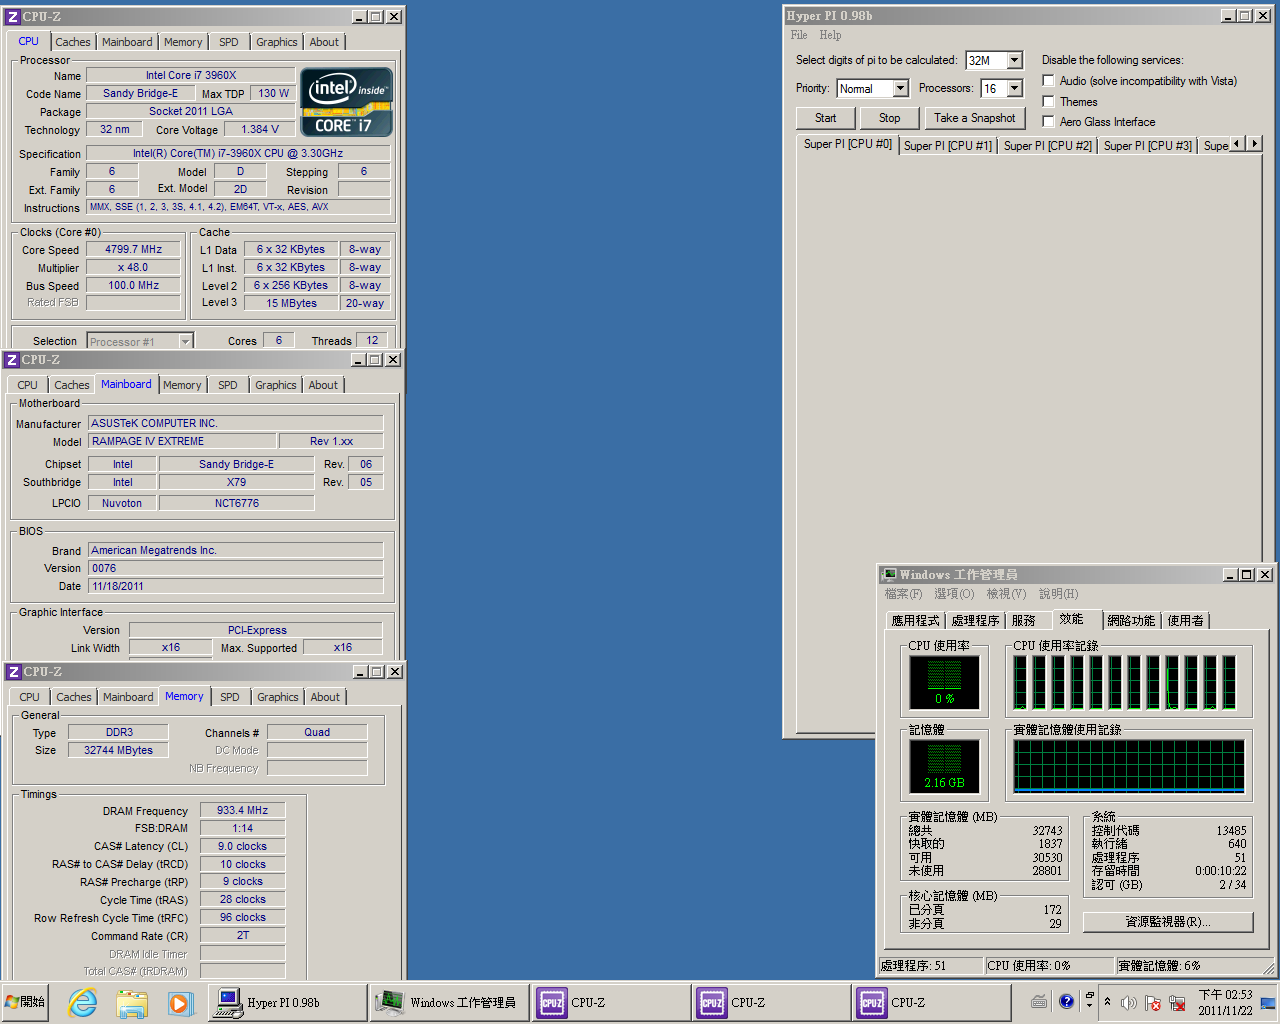Open the 使用者 tab in Task Manager
1280x1024 pixels.
pyautogui.click(x=1186, y=621)
